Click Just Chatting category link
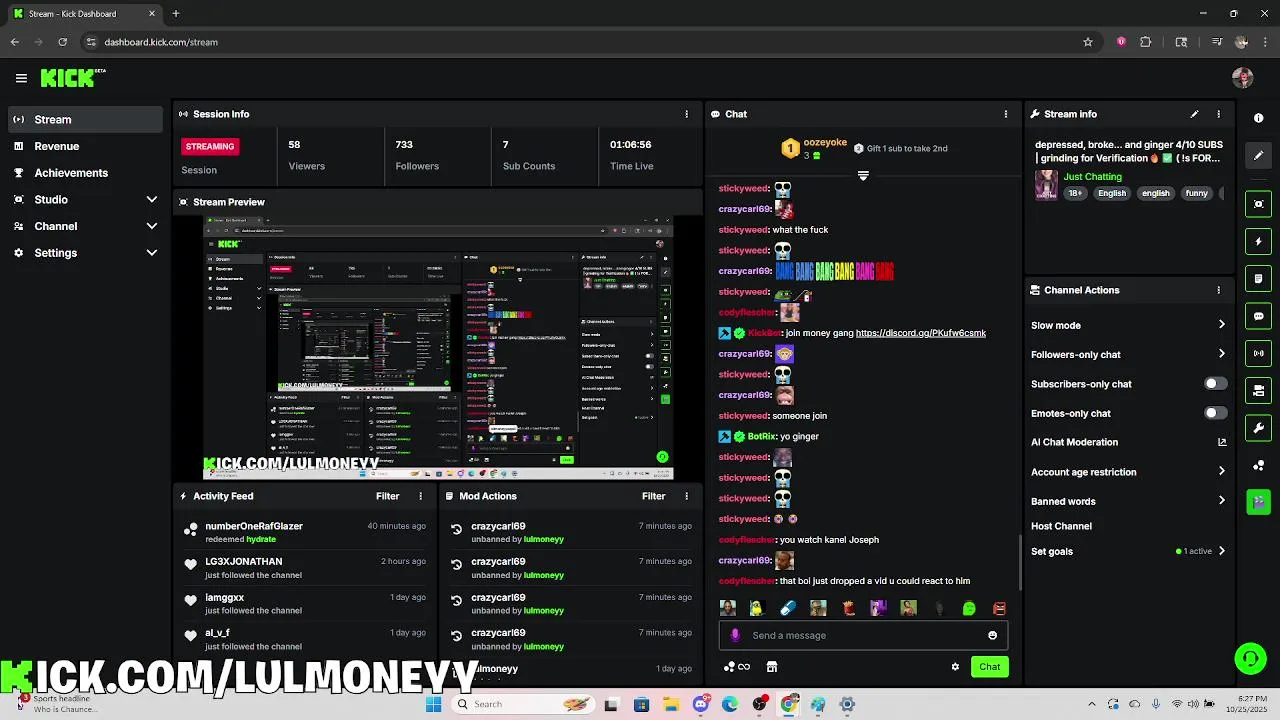 pos(1092,177)
